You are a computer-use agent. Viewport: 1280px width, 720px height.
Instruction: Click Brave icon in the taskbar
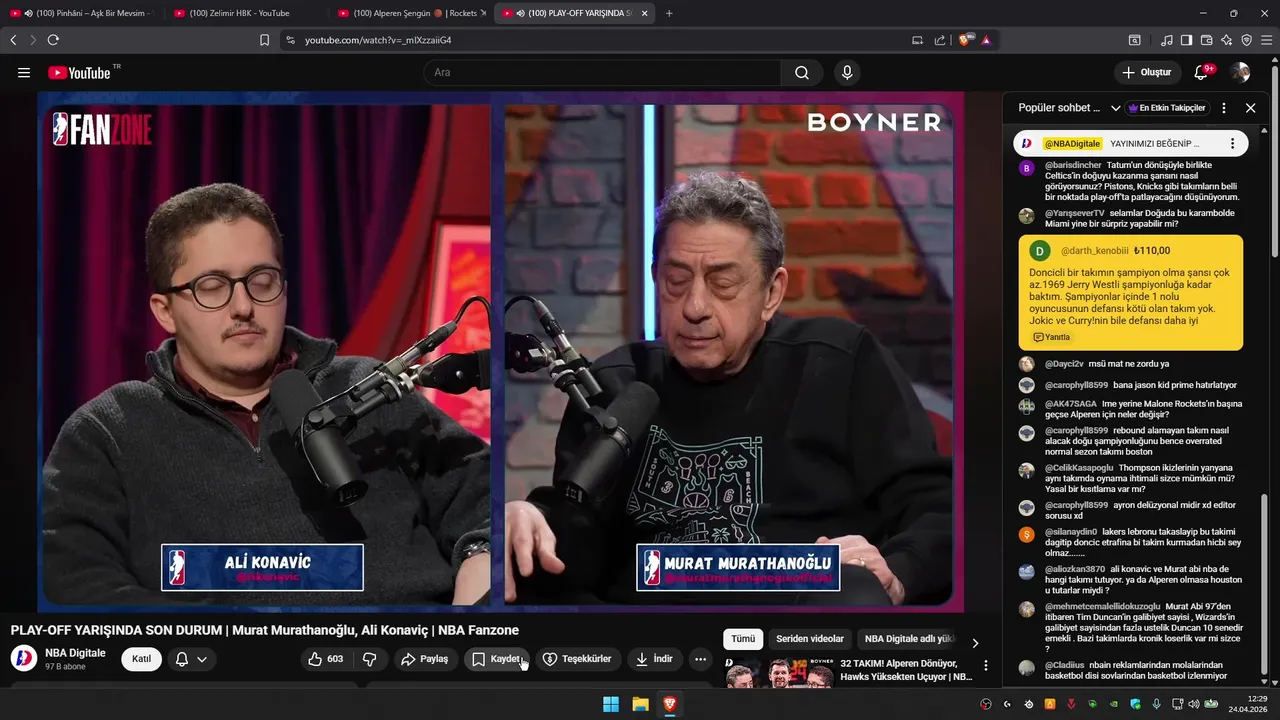(669, 704)
